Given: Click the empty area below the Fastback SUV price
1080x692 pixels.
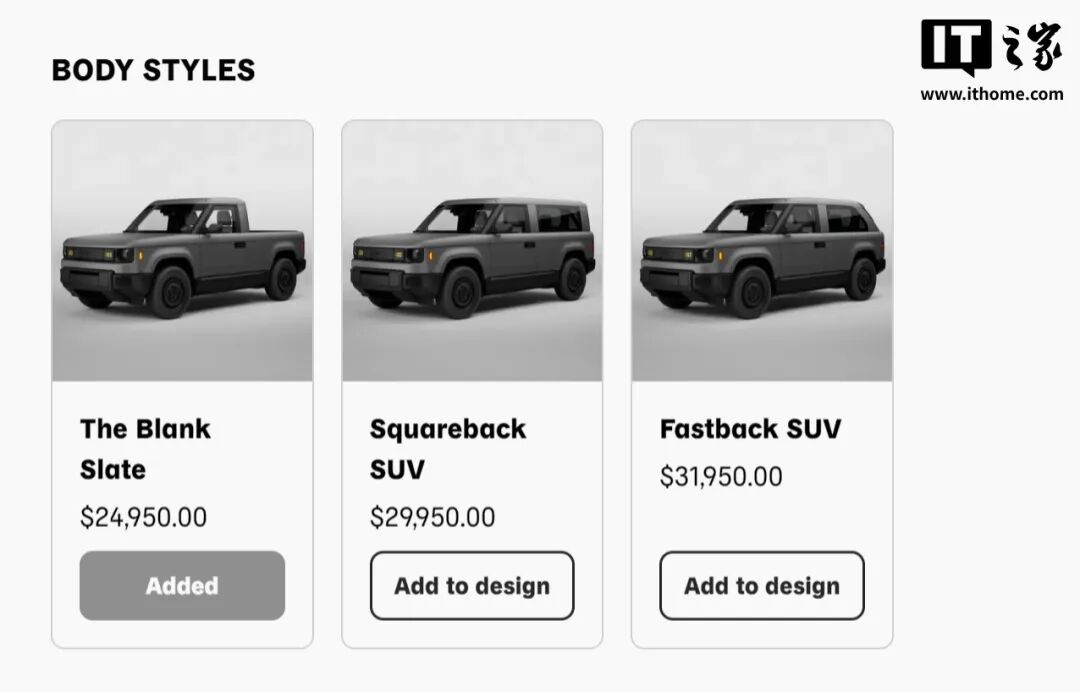Looking at the screenshot, I should pyautogui.click(x=762, y=520).
